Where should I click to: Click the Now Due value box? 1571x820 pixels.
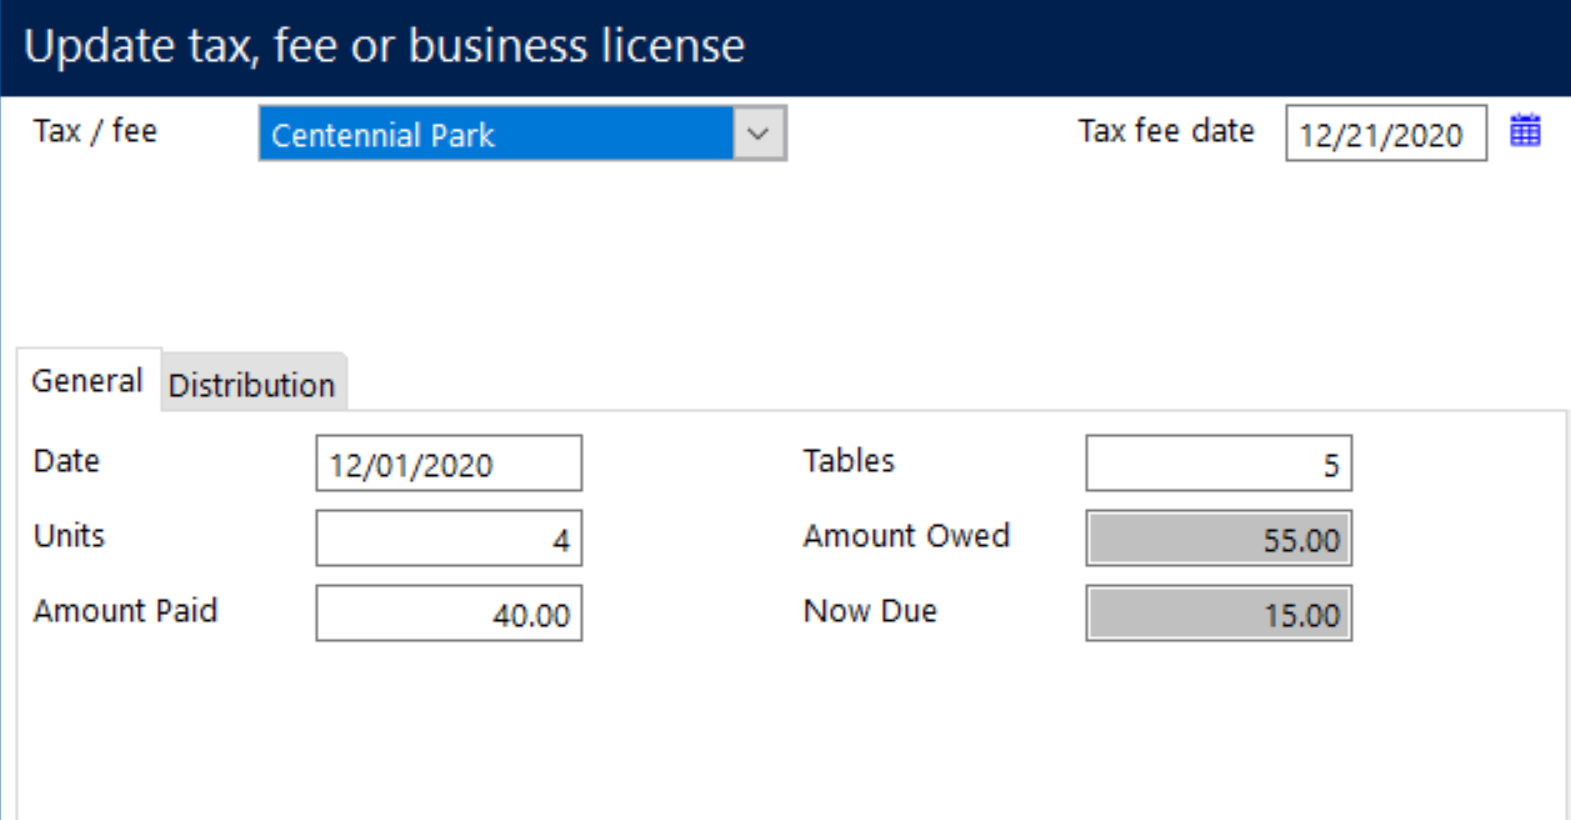click(1218, 614)
